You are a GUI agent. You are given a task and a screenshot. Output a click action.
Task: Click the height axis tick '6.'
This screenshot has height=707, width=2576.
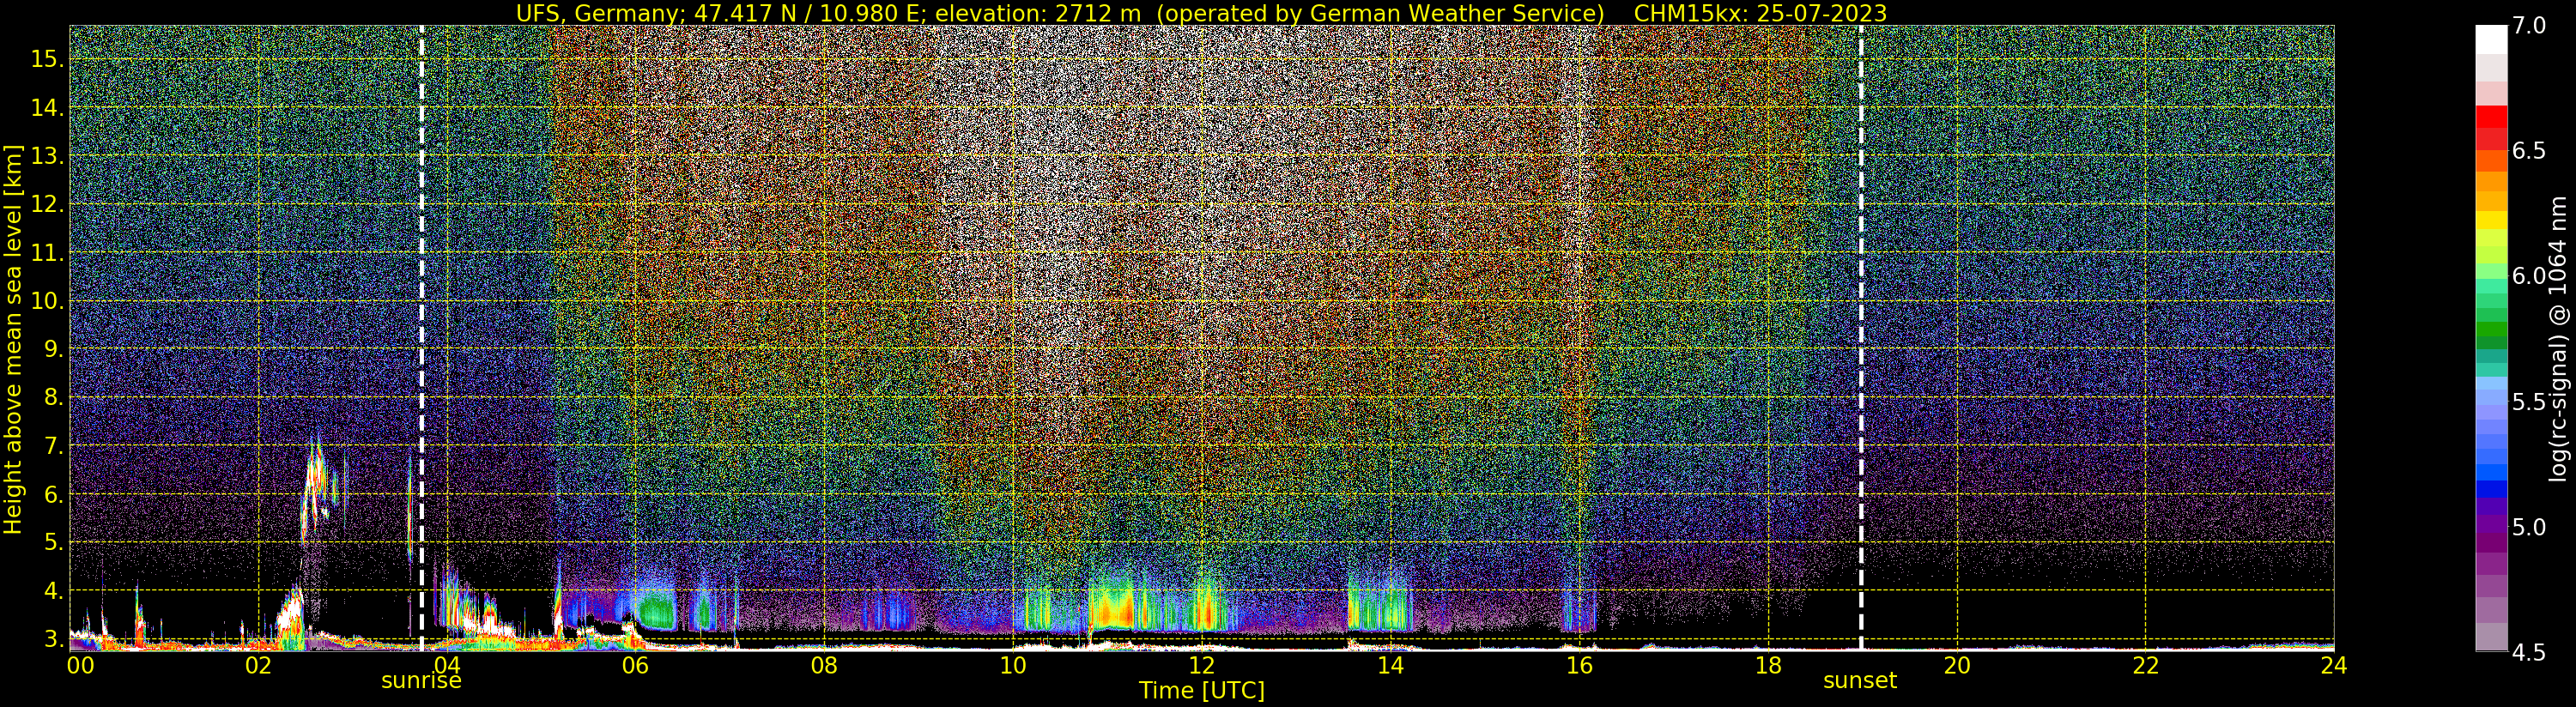click(x=53, y=494)
